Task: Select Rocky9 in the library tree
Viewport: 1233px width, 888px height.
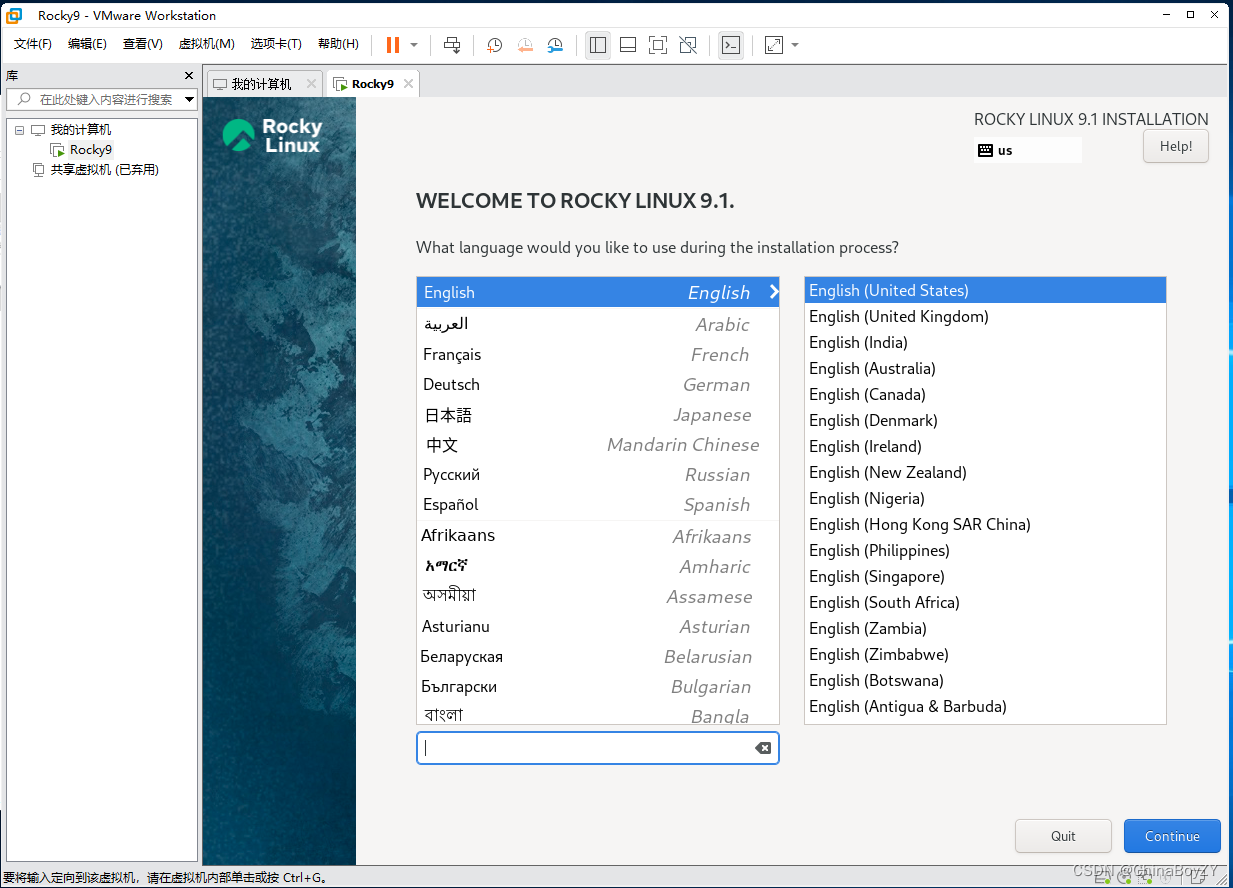Action: tap(91, 150)
